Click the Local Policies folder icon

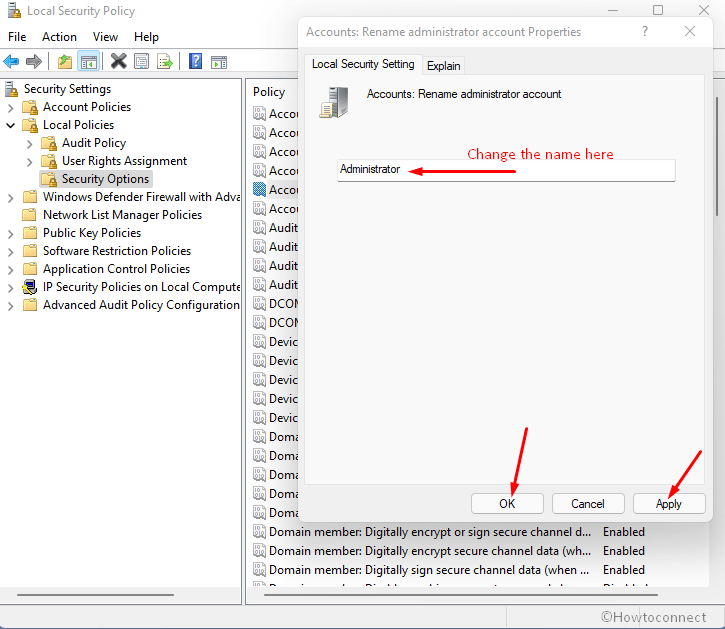click(x=30, y=125)
